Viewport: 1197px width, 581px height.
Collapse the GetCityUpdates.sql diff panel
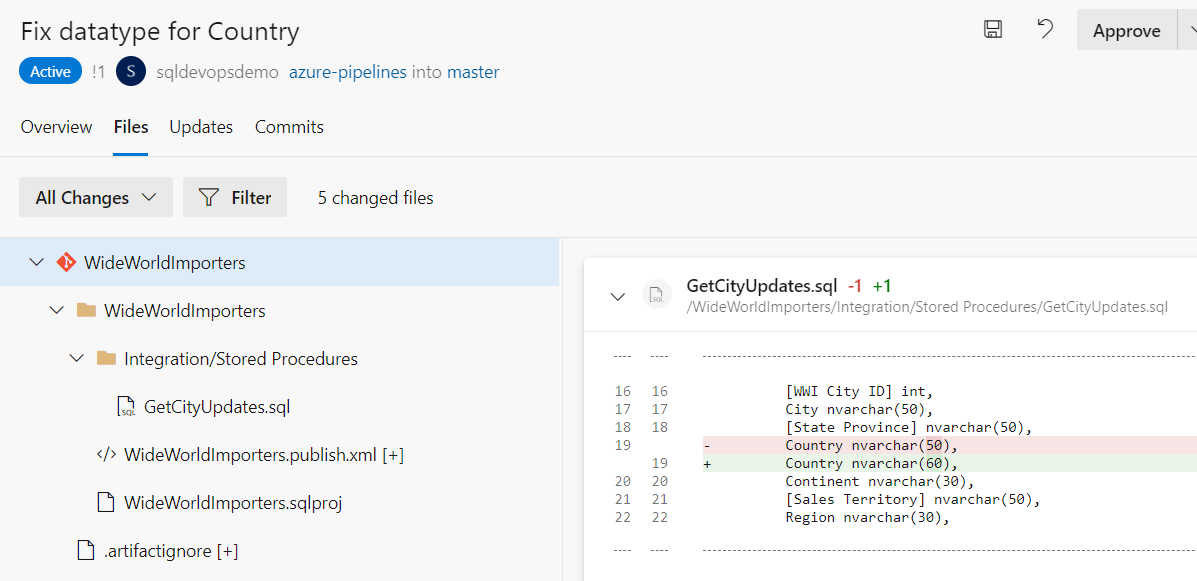618,297
